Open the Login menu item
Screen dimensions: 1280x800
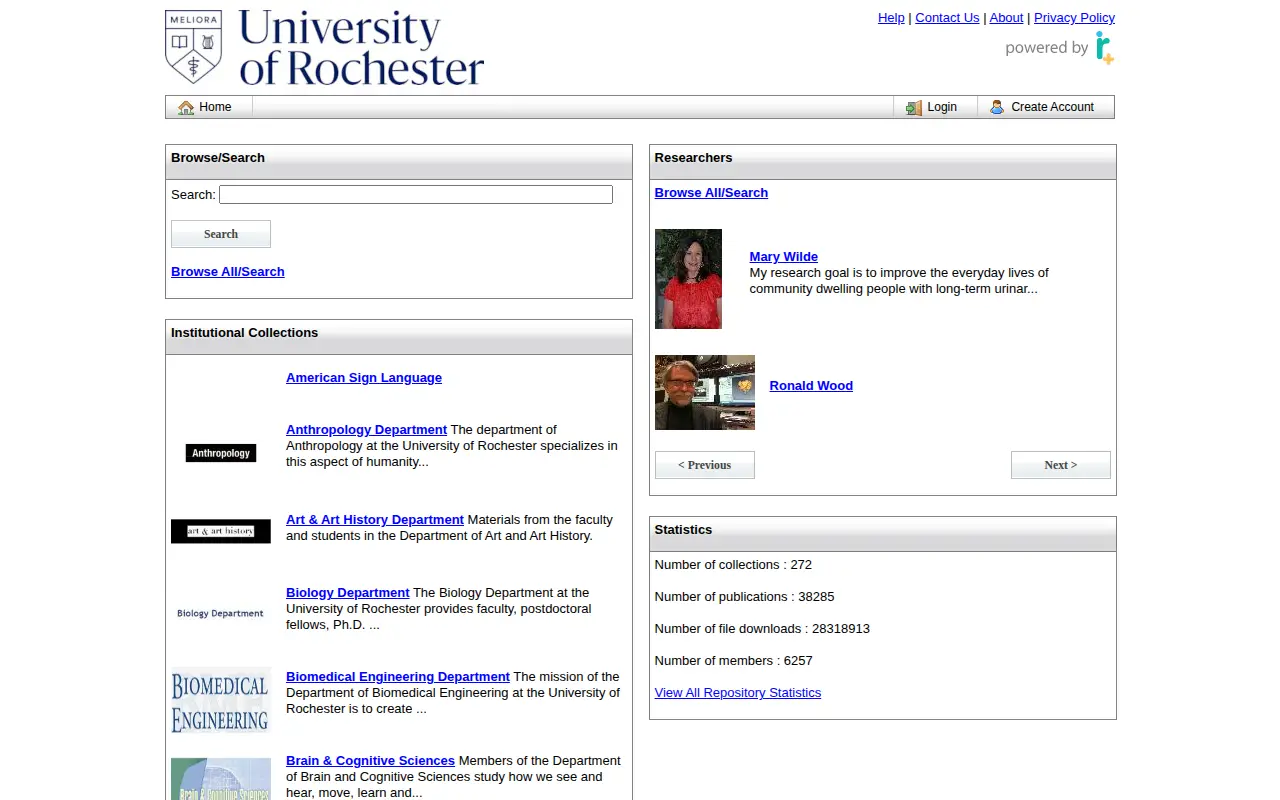(935, 107)
